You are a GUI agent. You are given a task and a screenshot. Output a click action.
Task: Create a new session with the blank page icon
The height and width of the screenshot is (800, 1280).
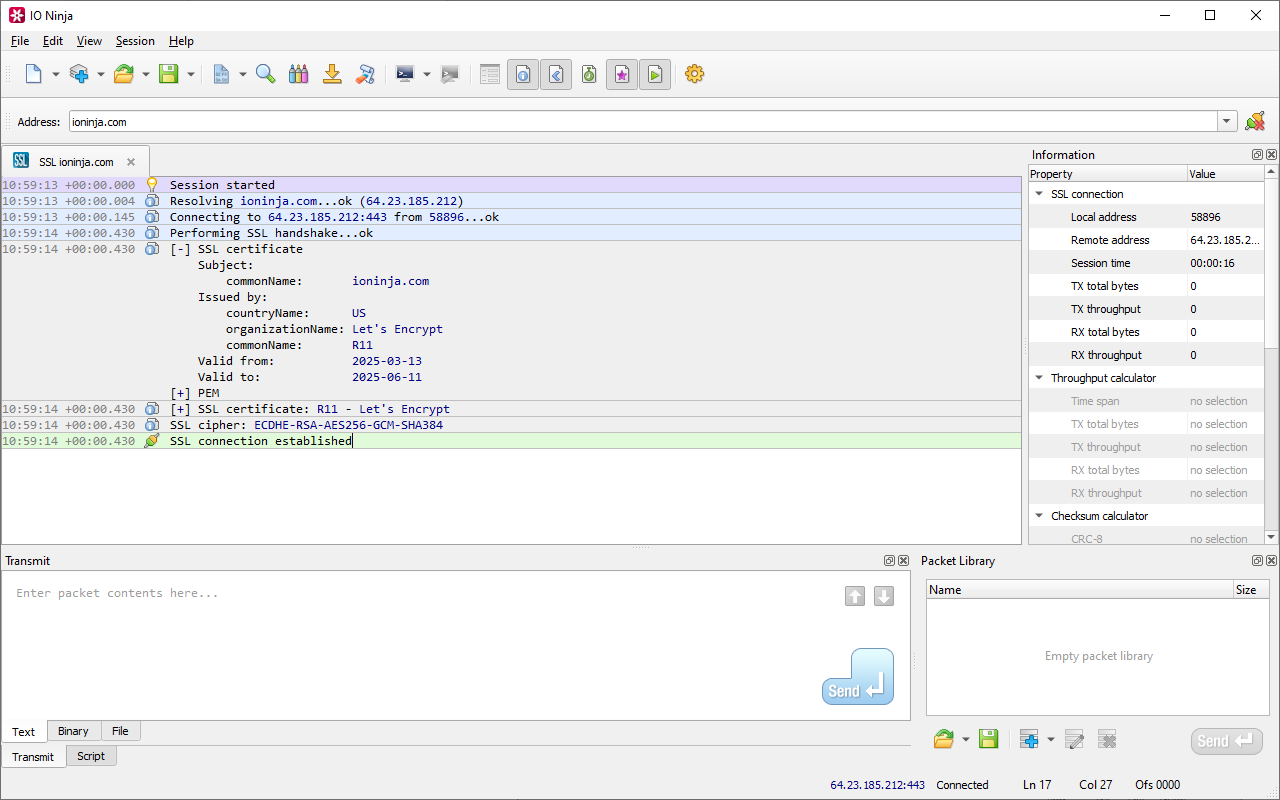[x=33, y=74]
